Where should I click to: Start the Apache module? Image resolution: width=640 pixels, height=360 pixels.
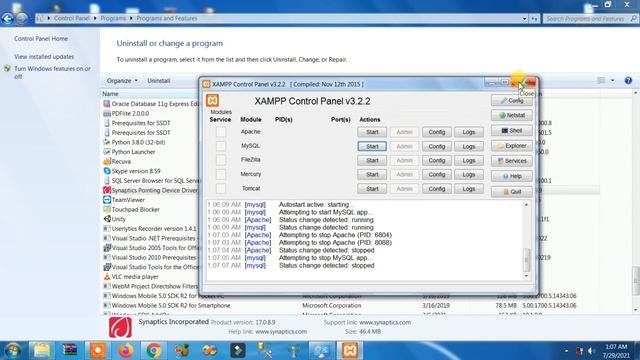pos(372,132)
